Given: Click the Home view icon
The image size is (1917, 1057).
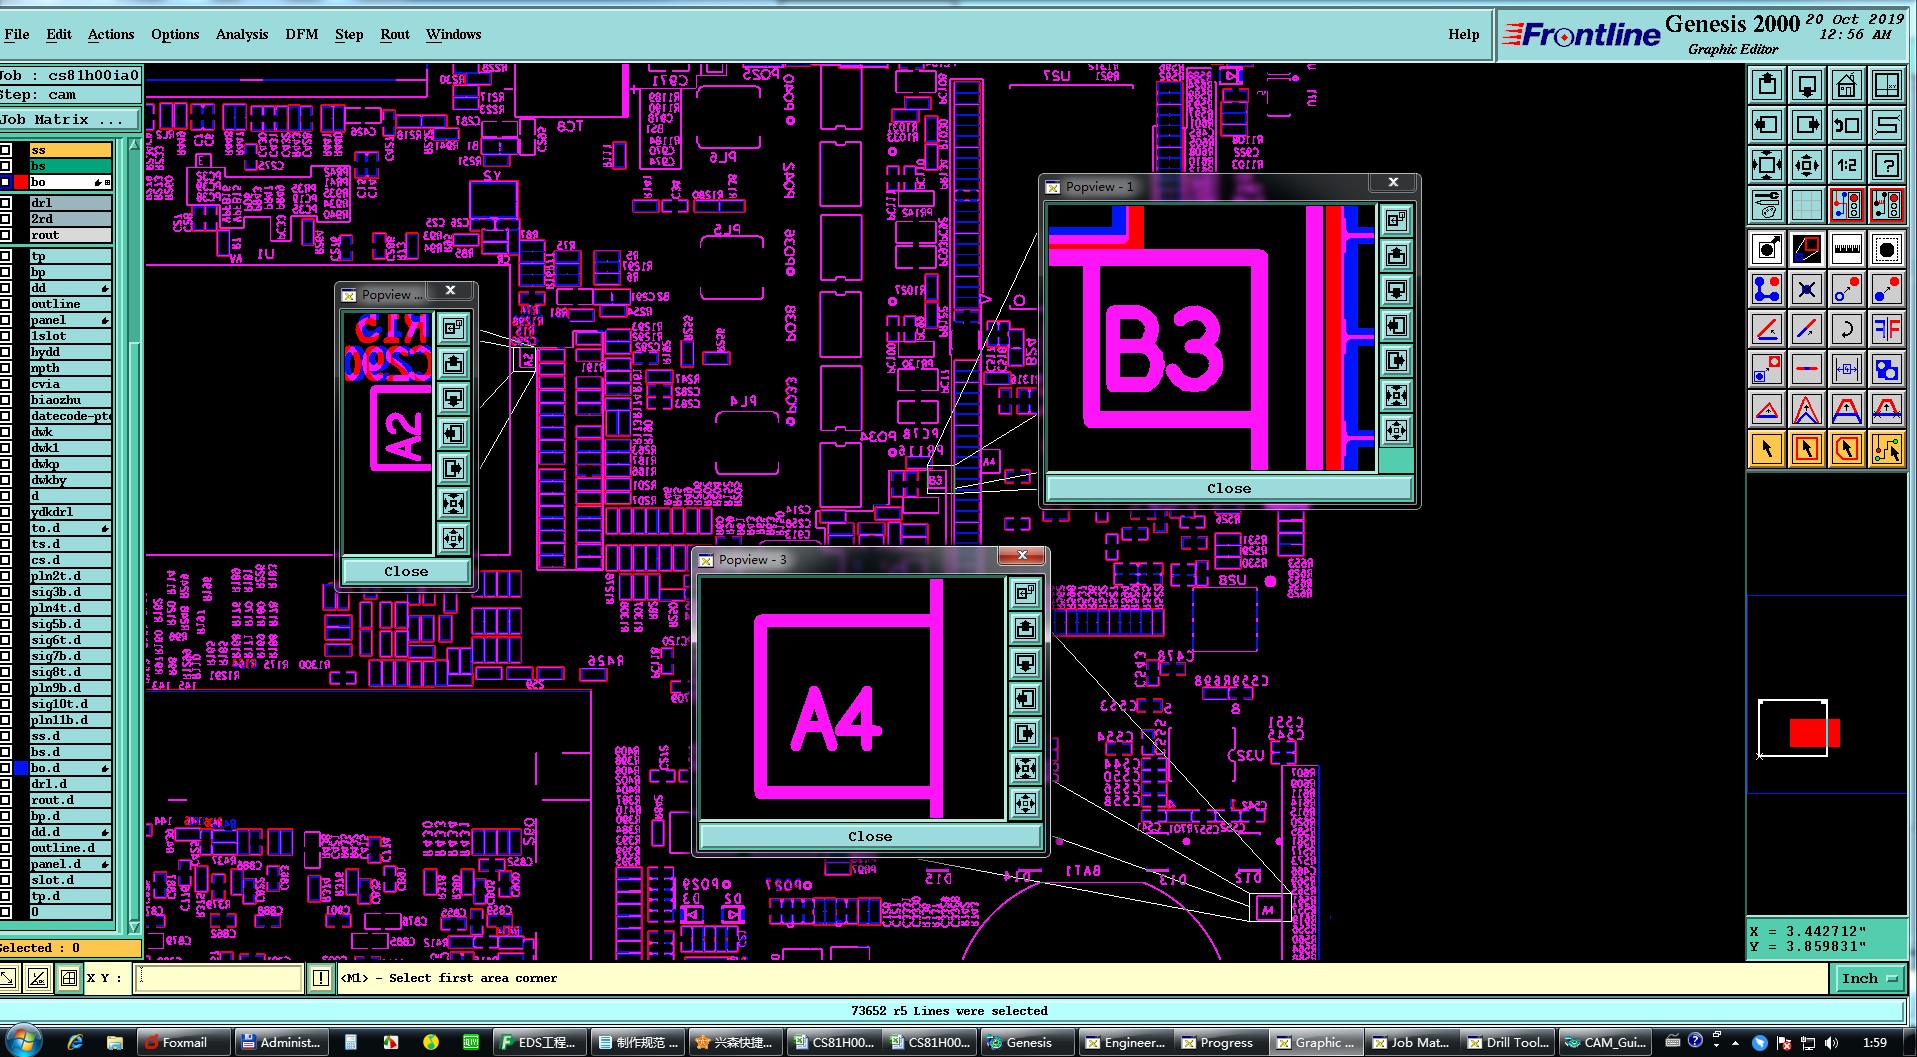Looking at the screenshot, I should tap(1847, 85).
